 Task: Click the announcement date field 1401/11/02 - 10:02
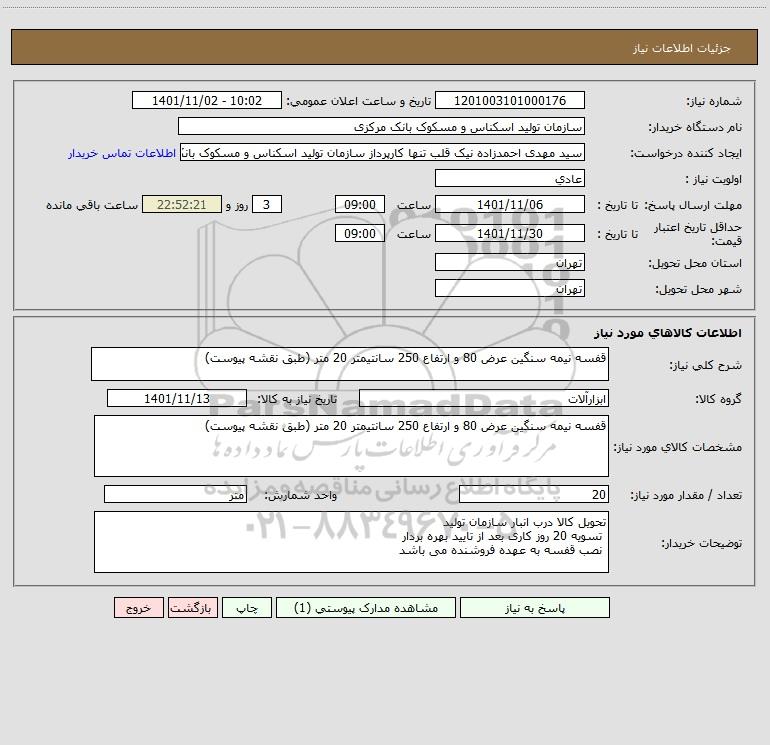pyautogui.click(x=207, y=100)
